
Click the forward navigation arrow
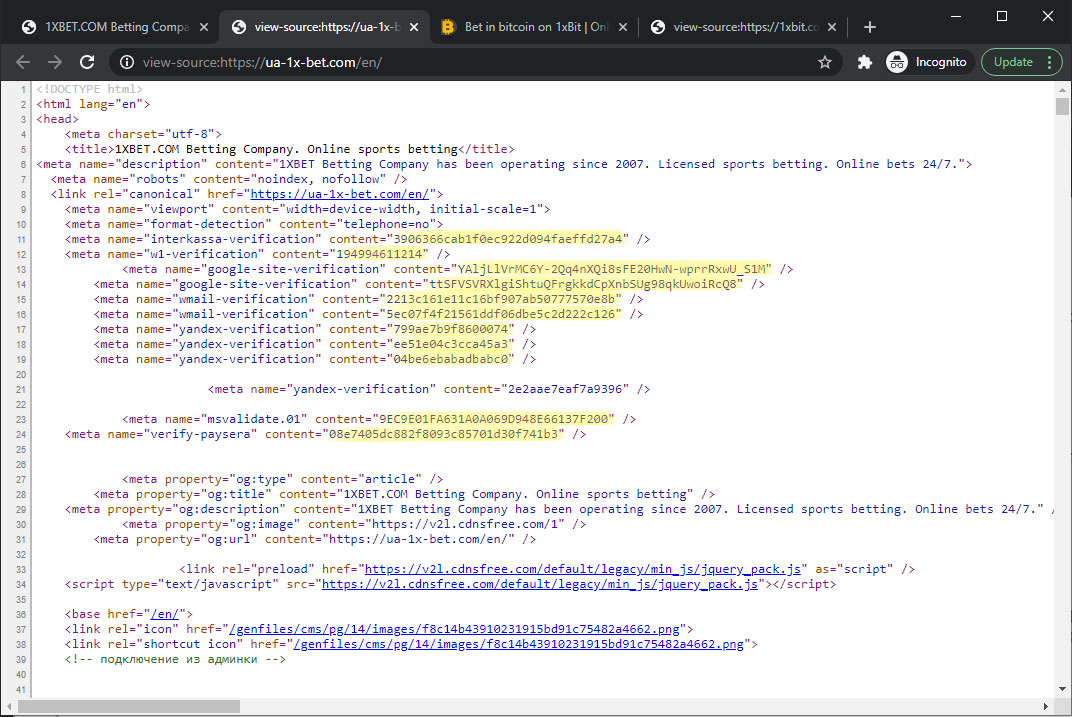(x=55, y=62)
